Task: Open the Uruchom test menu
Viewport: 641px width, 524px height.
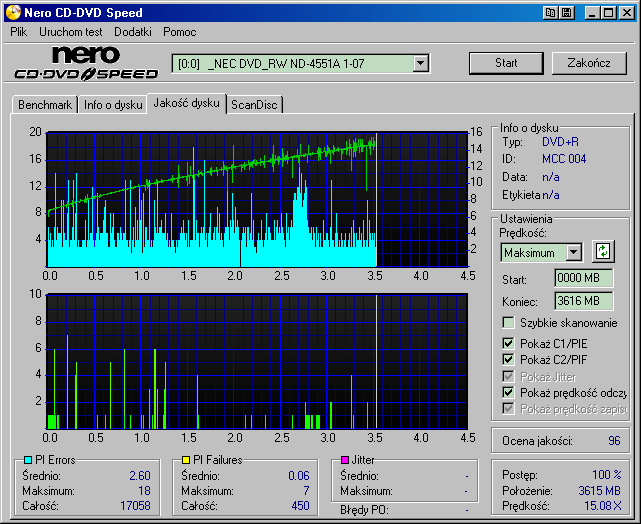Action: pyautogui.click(x=71, y=32)
